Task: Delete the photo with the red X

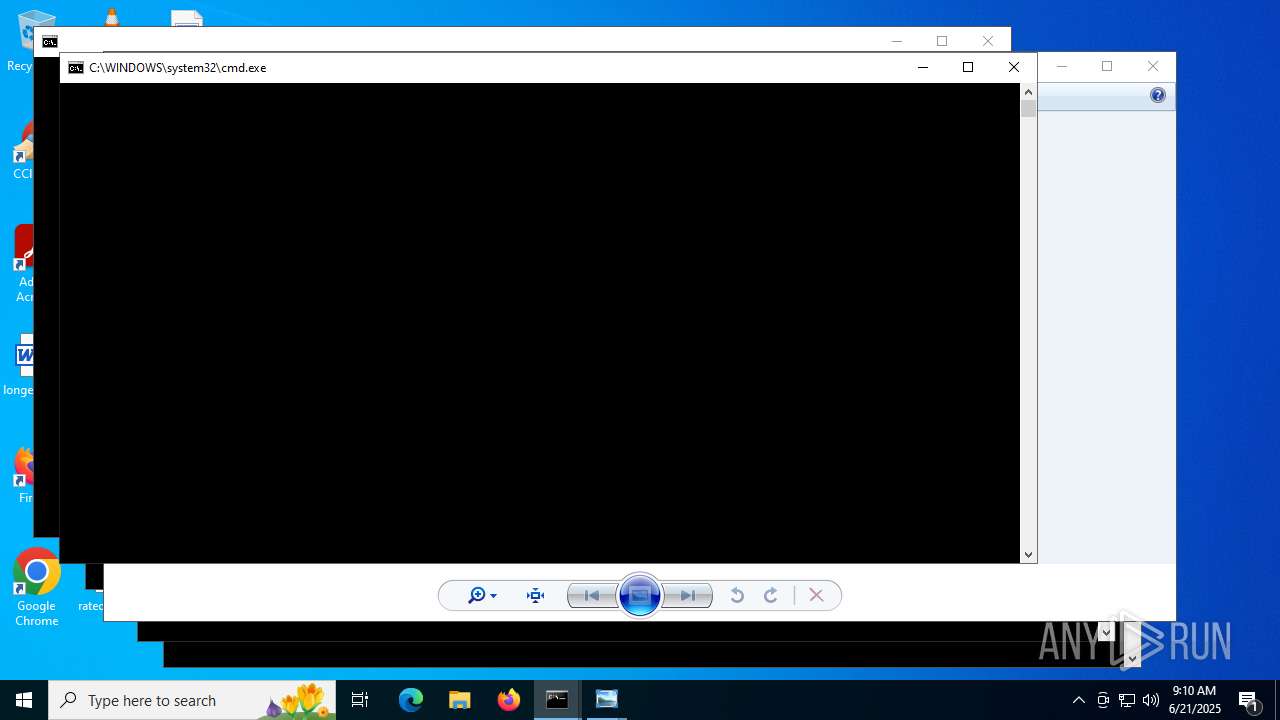Action: 816,596
